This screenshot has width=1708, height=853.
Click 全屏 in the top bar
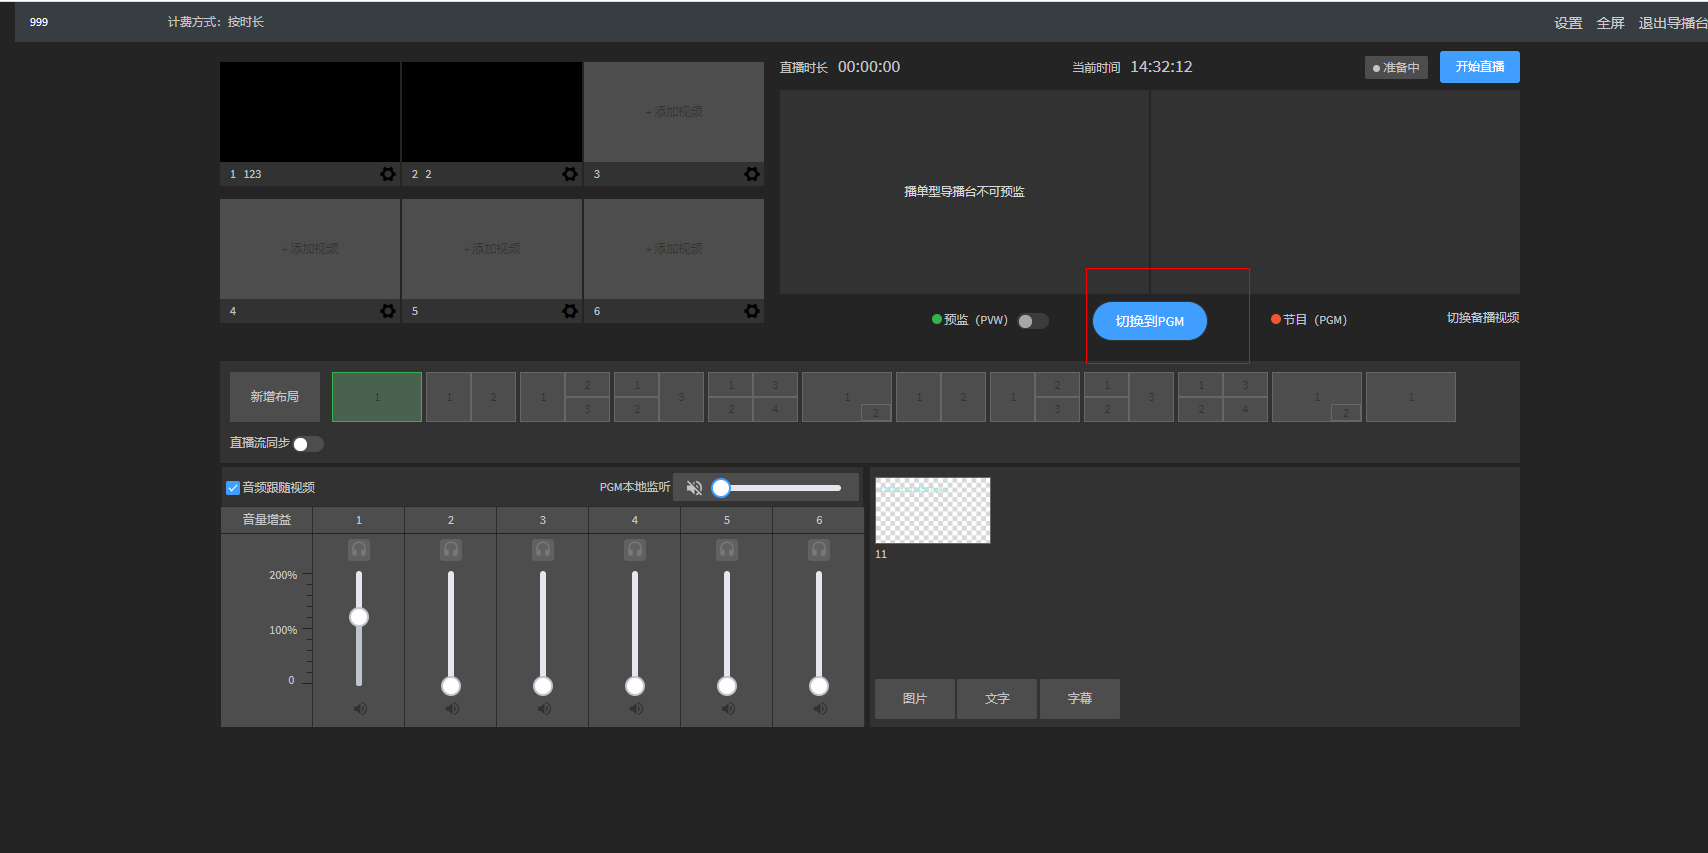coord(1610,23)
